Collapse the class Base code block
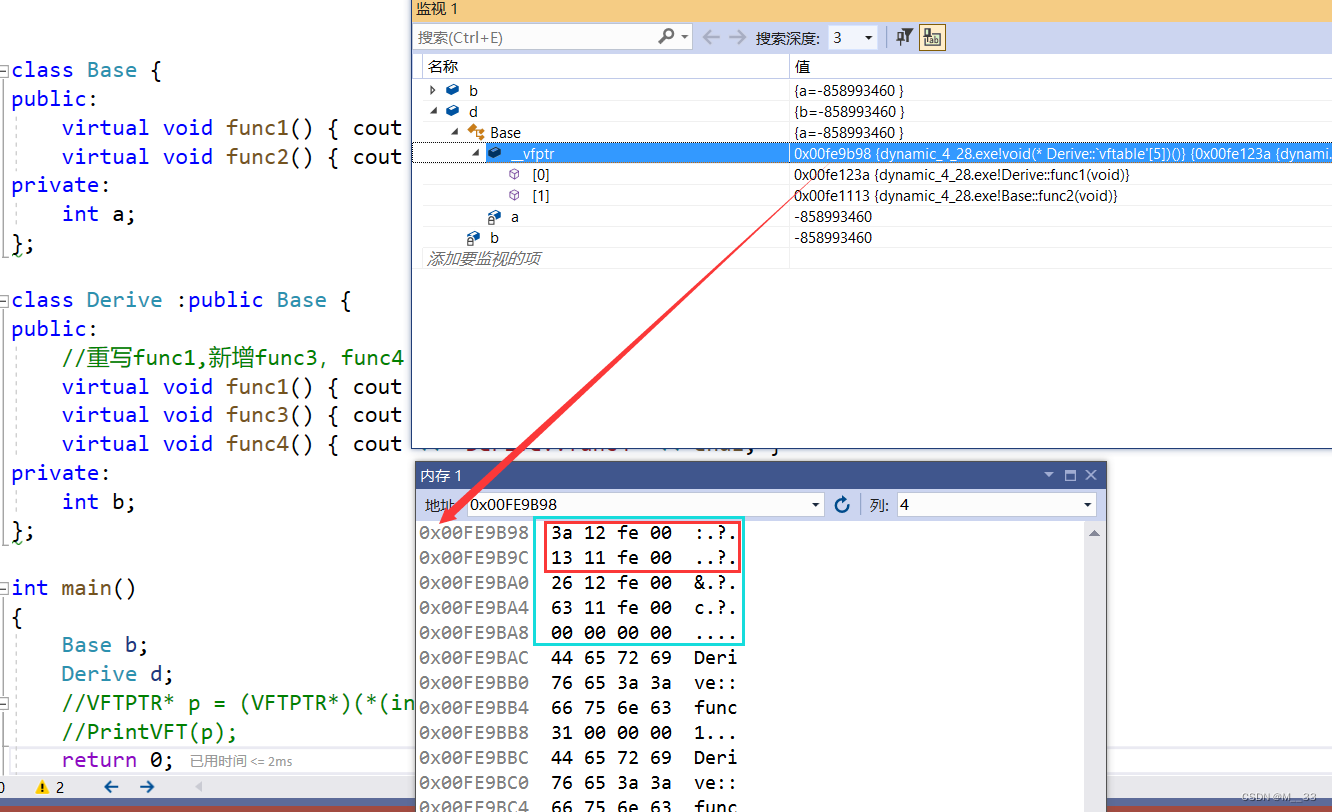 pos(5,71)
